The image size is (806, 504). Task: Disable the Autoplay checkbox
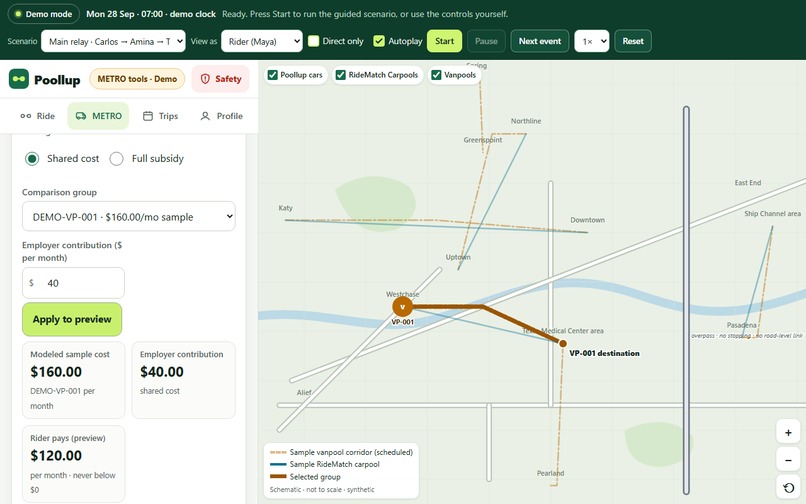pos(379,41)
